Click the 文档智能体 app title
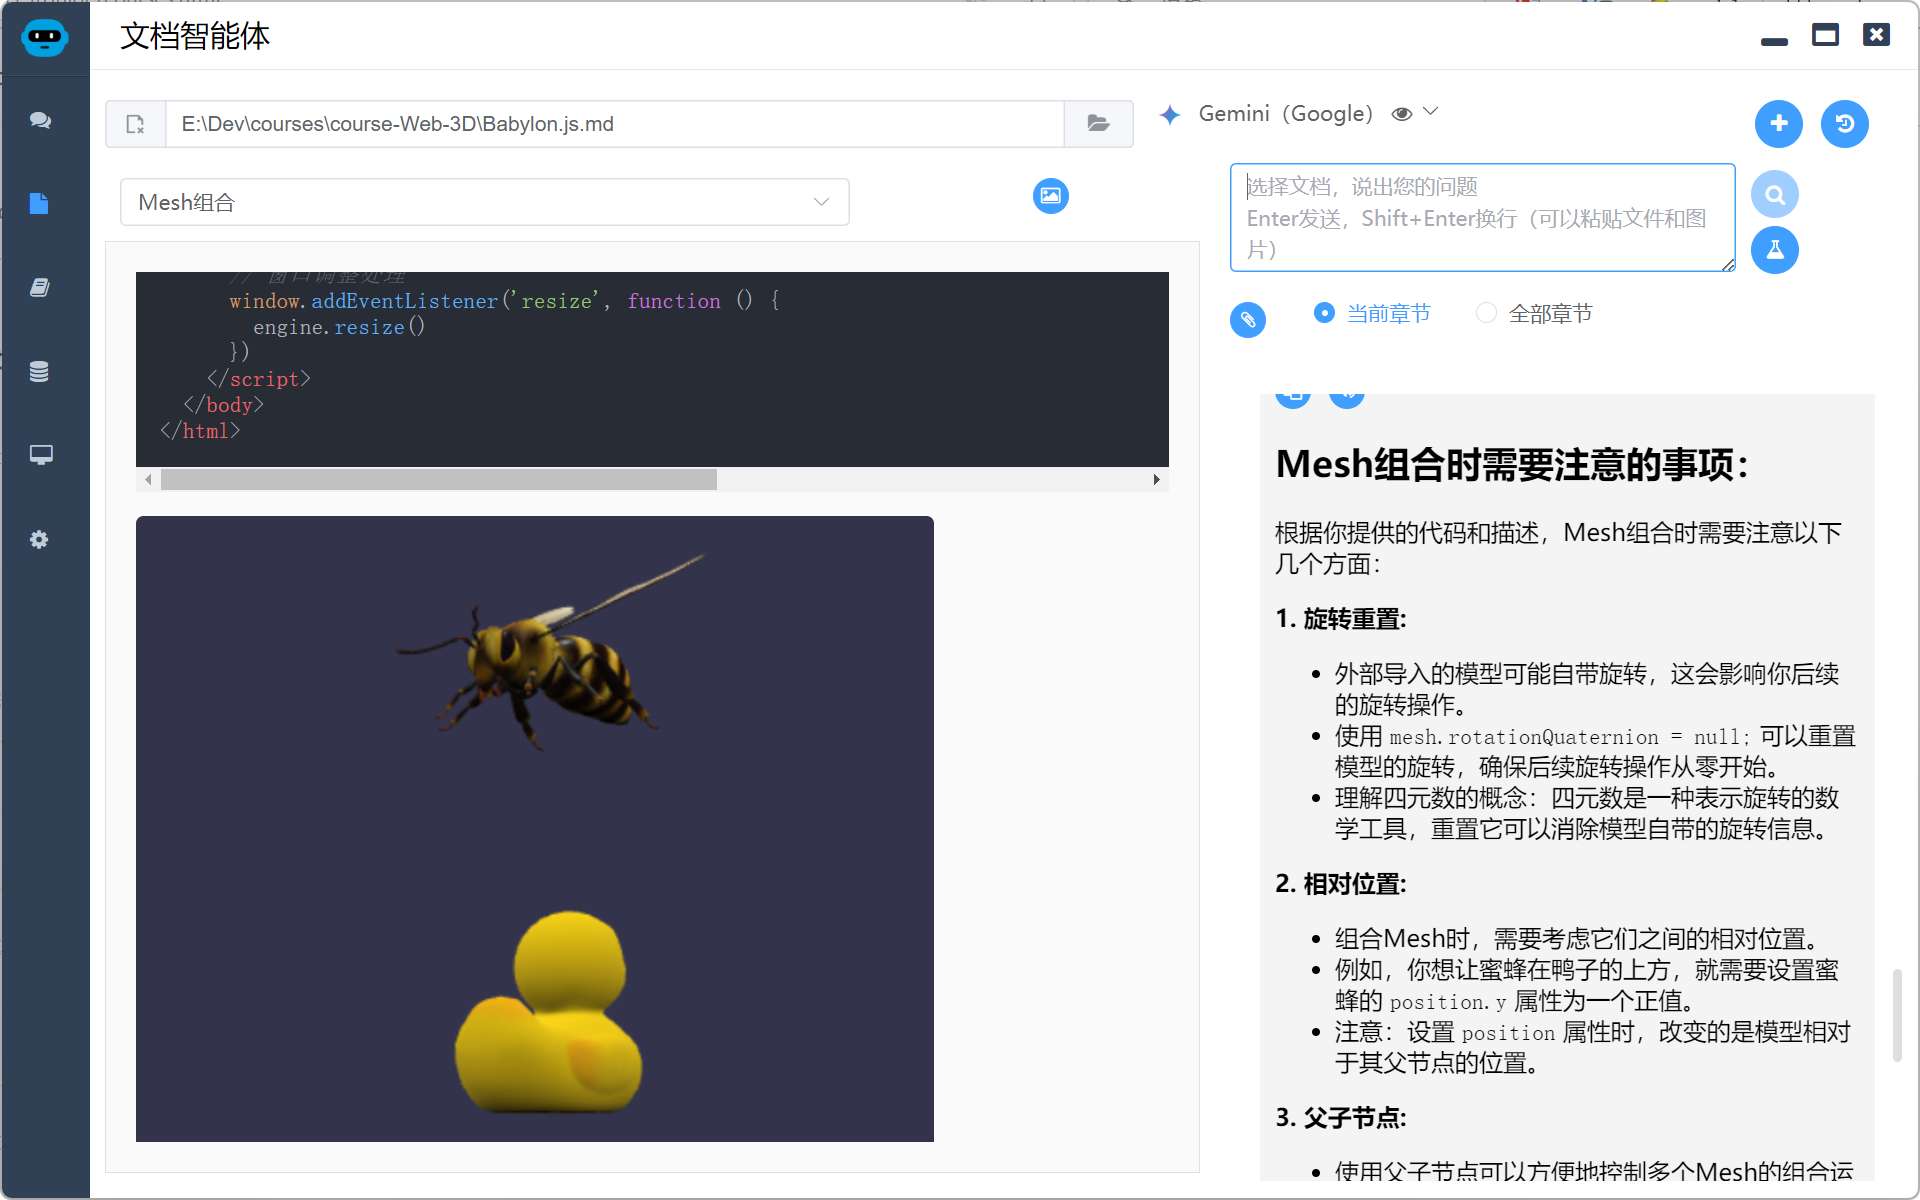This screenshot has width=1920, height=1200. 195,37
